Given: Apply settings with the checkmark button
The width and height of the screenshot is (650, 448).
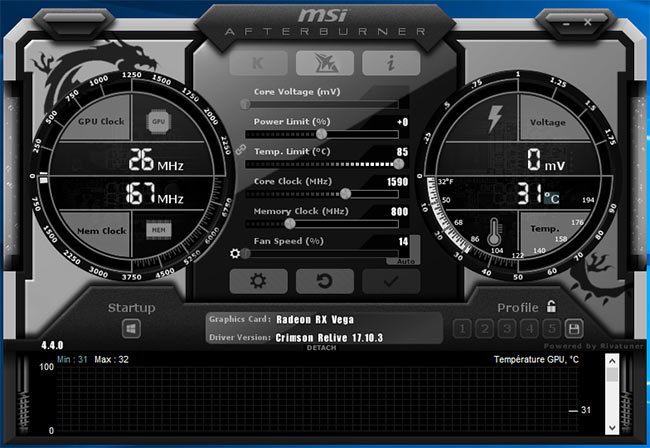Looking at the screenshot, I should (390, 281).
